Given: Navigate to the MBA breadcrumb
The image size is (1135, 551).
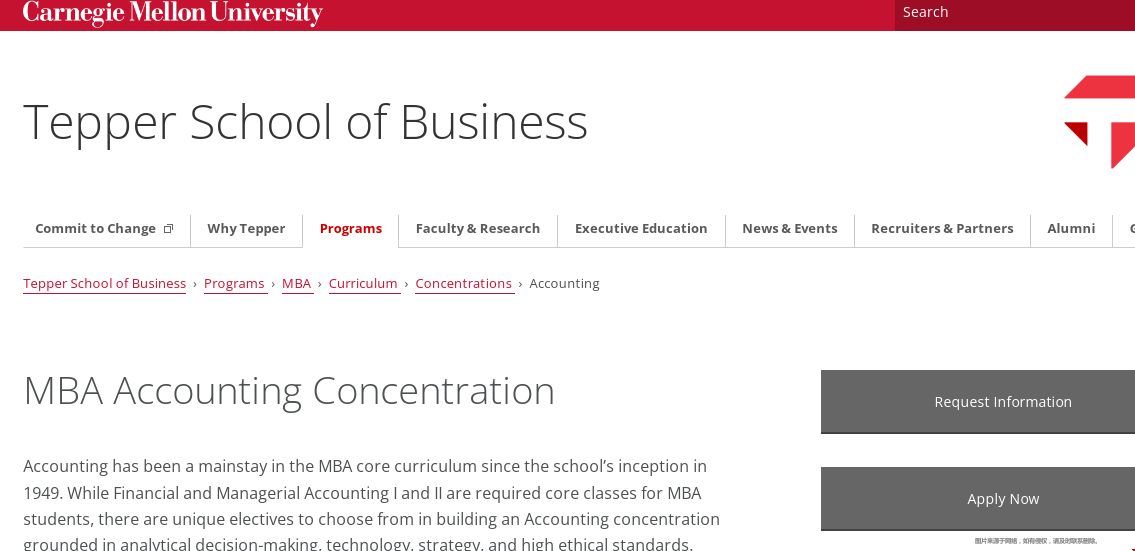Looking at the screenshot, I should tap(296, 284).
